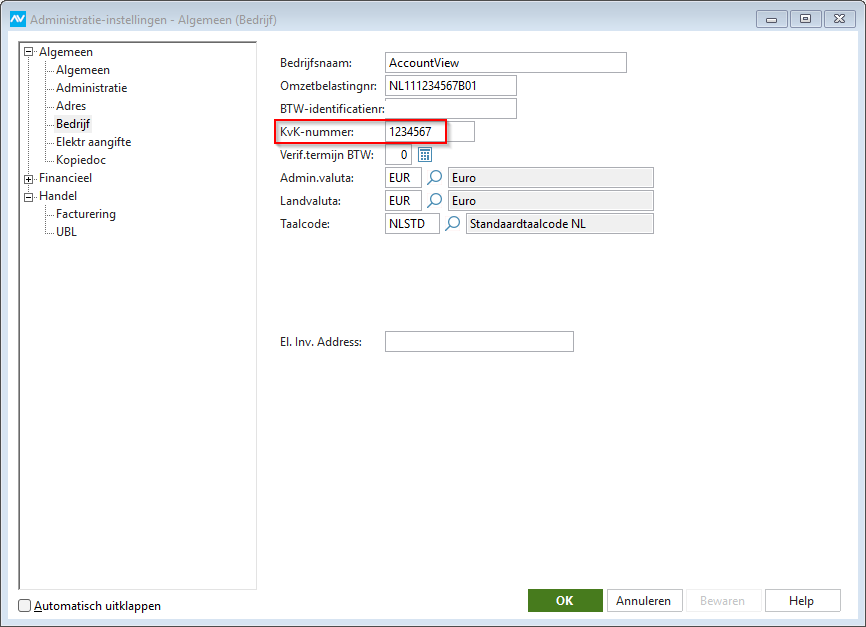The height and width of the screenshot is (627, 866).
Task: Click the Taalcode lookup magnifier icon
Action: [453, 224]
